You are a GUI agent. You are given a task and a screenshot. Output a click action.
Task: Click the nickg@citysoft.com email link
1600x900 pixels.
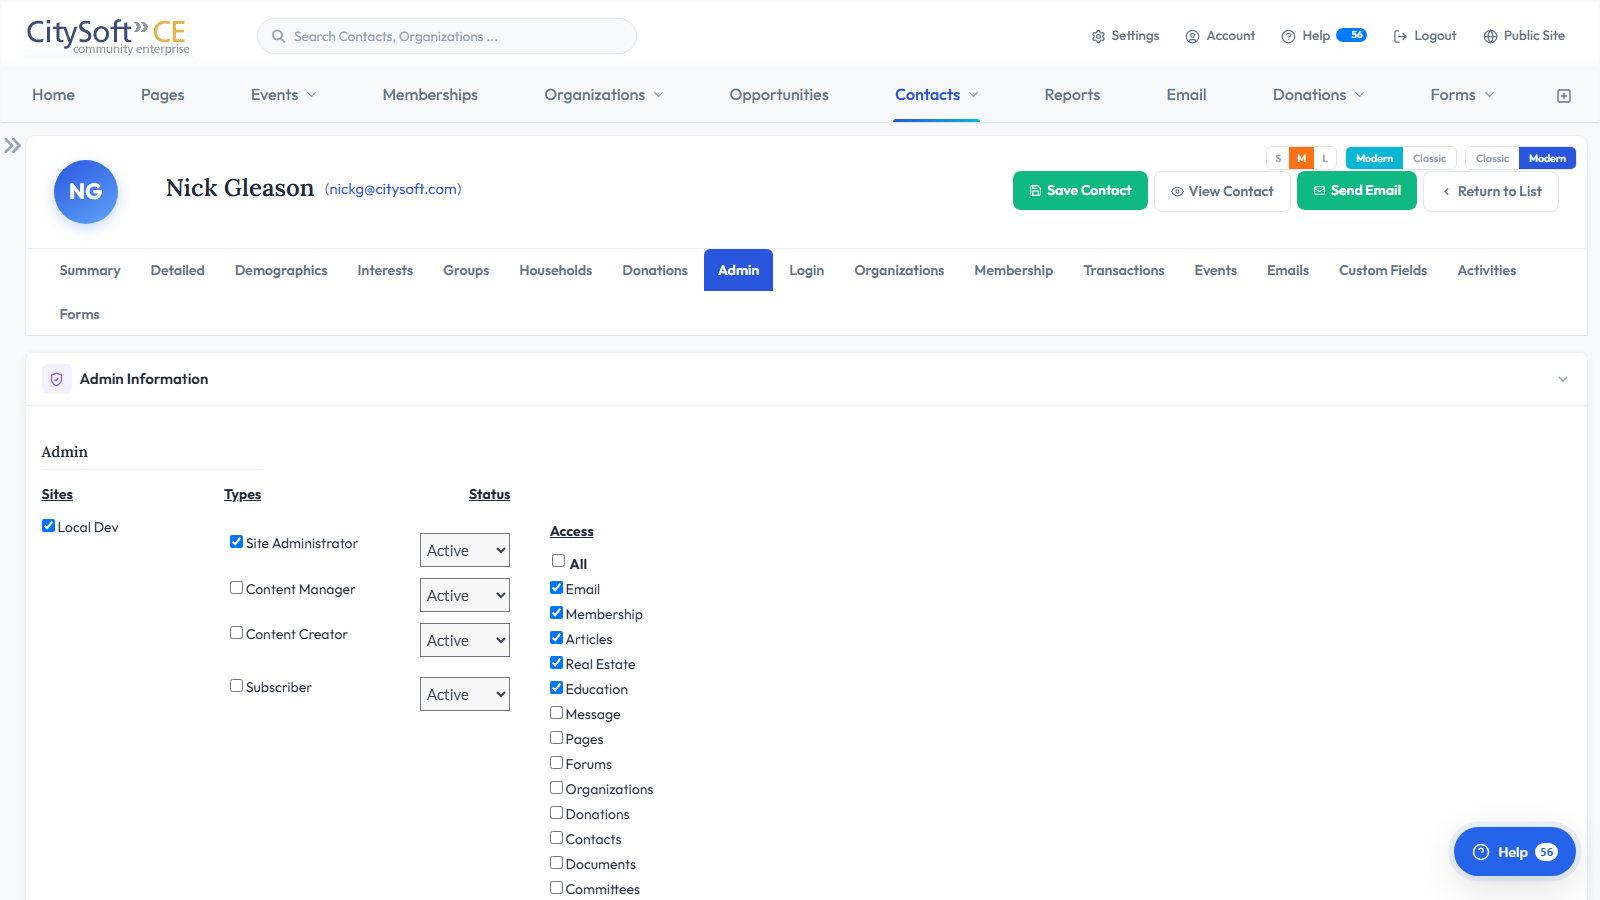point(393,189)
